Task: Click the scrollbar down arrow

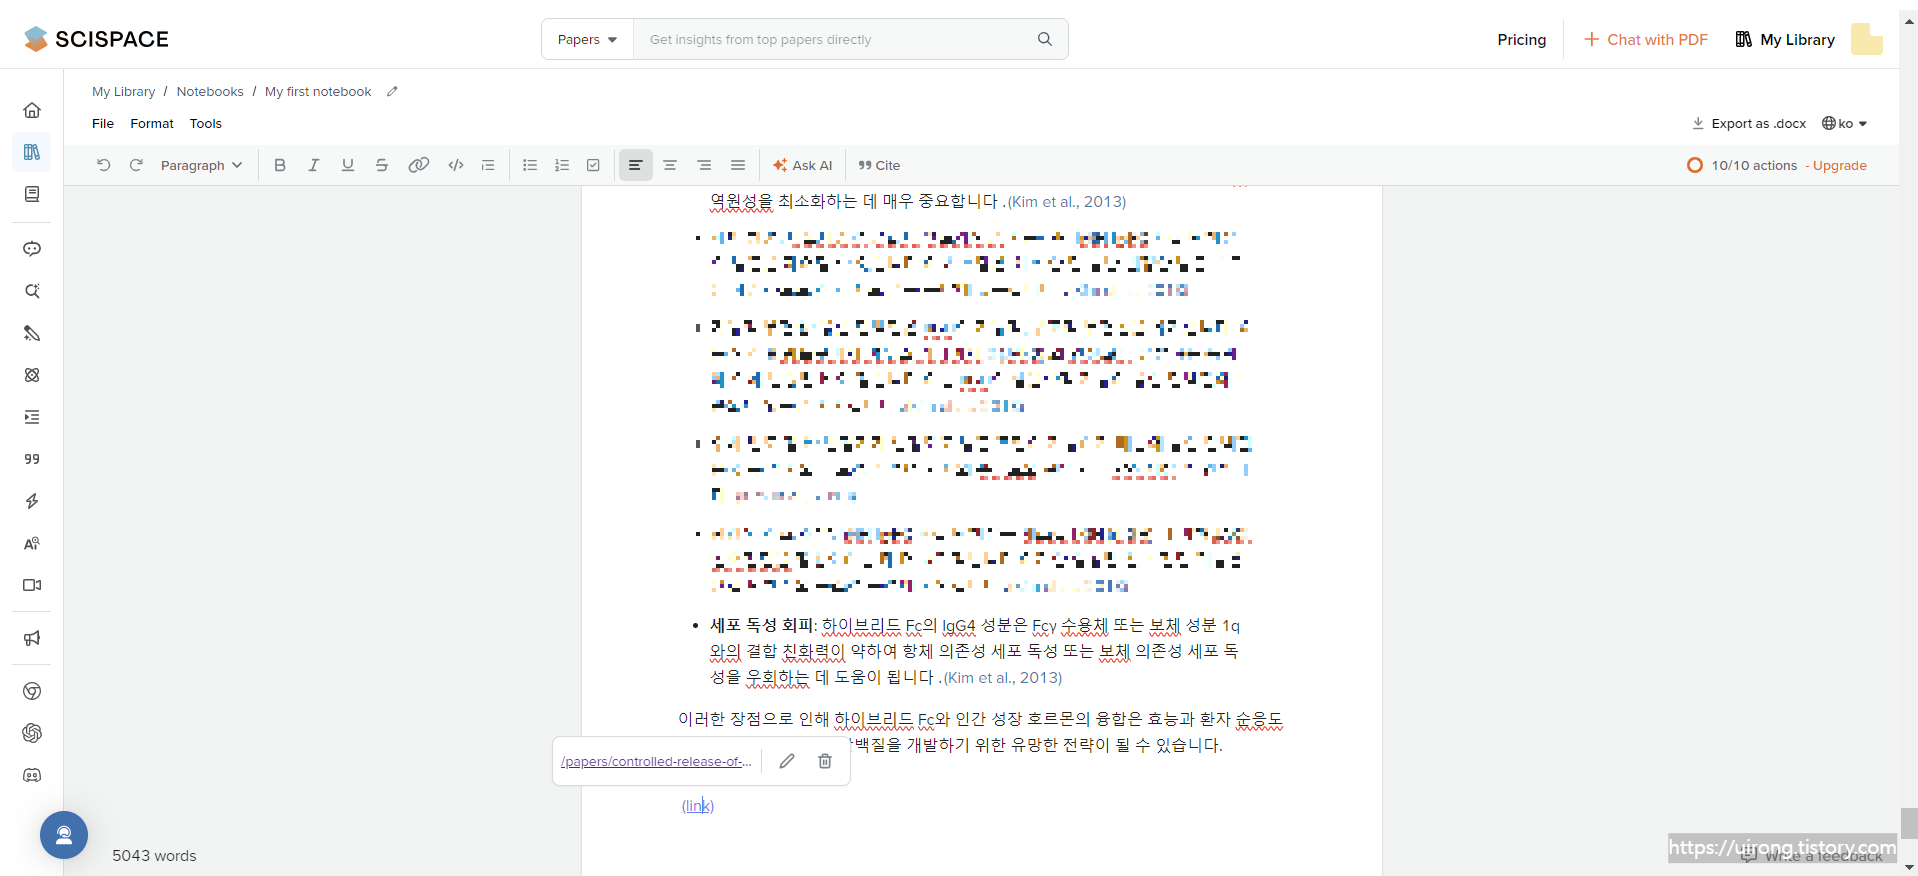Action: tap(1909, 867)
